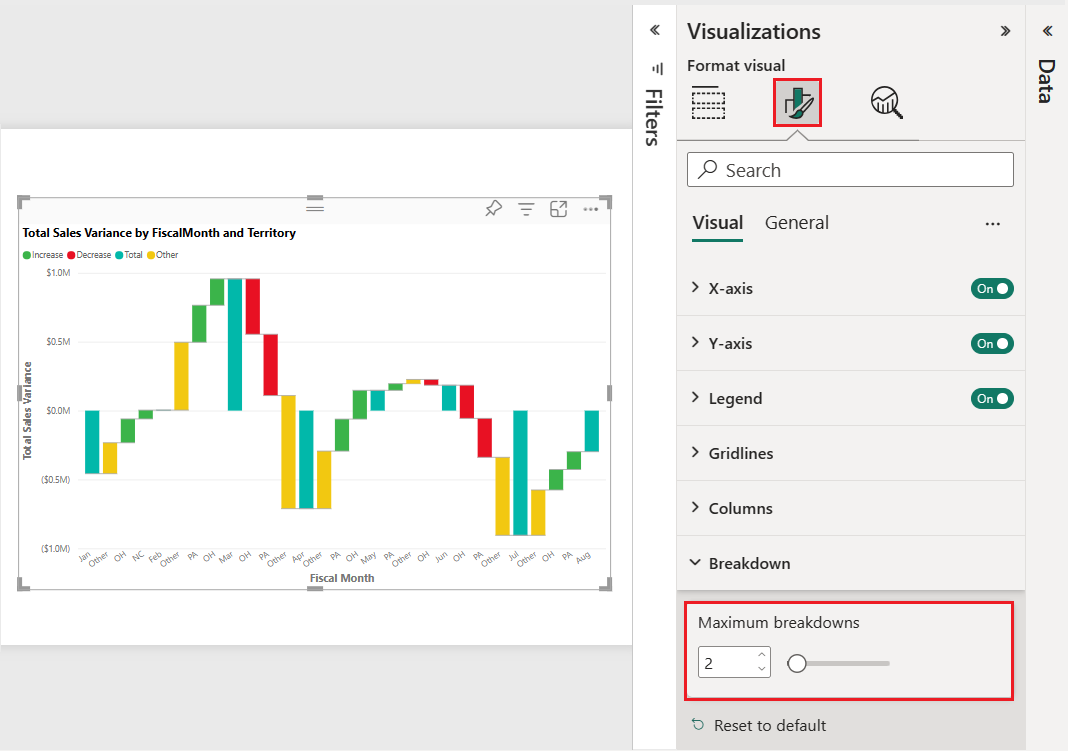Viewport: 1068px width, 751px height.
Task: Select the tall teal Mar total column
Action: click(x=234, y=345)
